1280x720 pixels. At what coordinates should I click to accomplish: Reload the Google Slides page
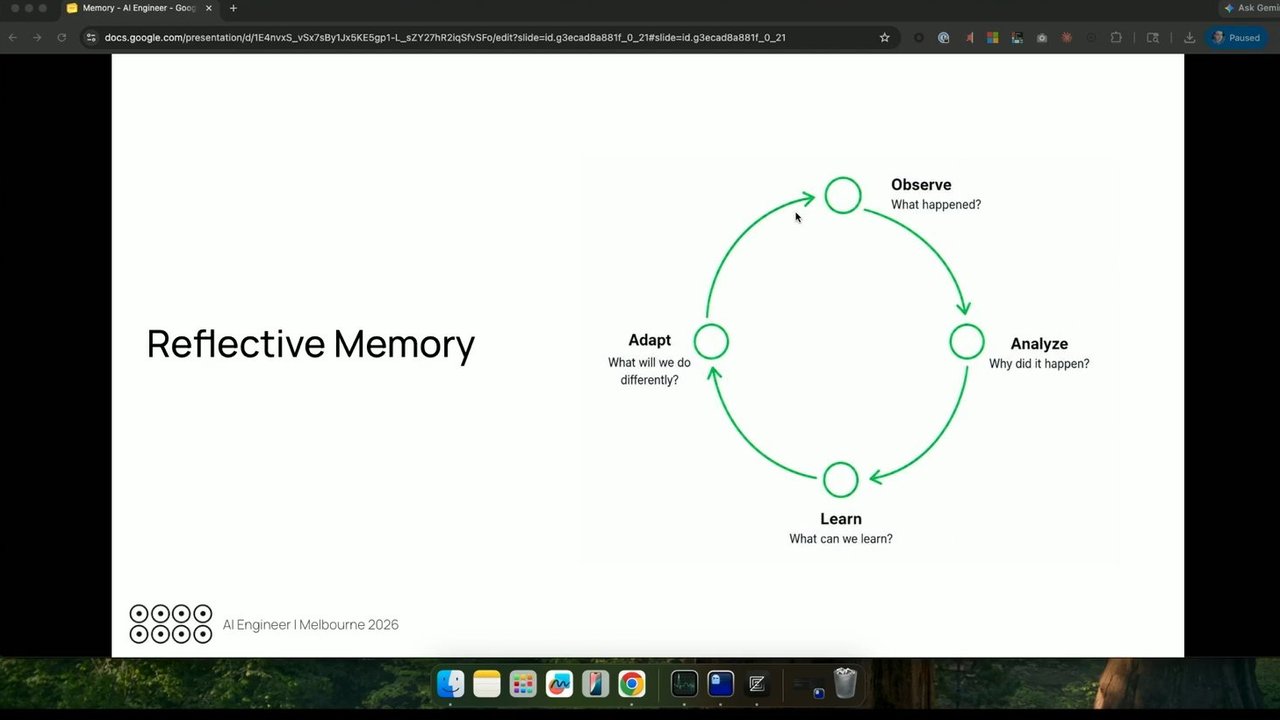[62, 38]
